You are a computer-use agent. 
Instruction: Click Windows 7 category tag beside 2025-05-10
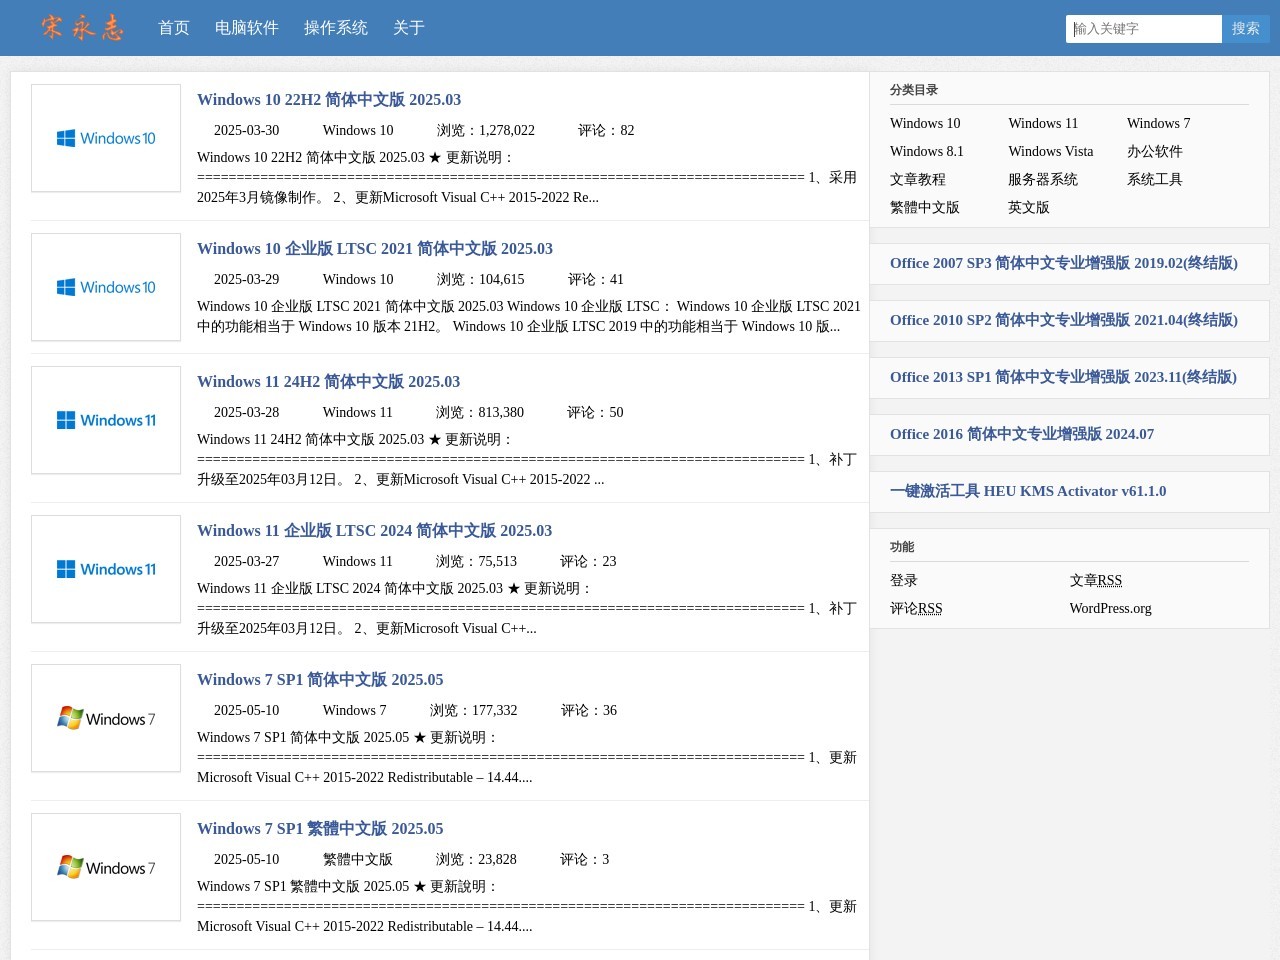tap(354, 711)
